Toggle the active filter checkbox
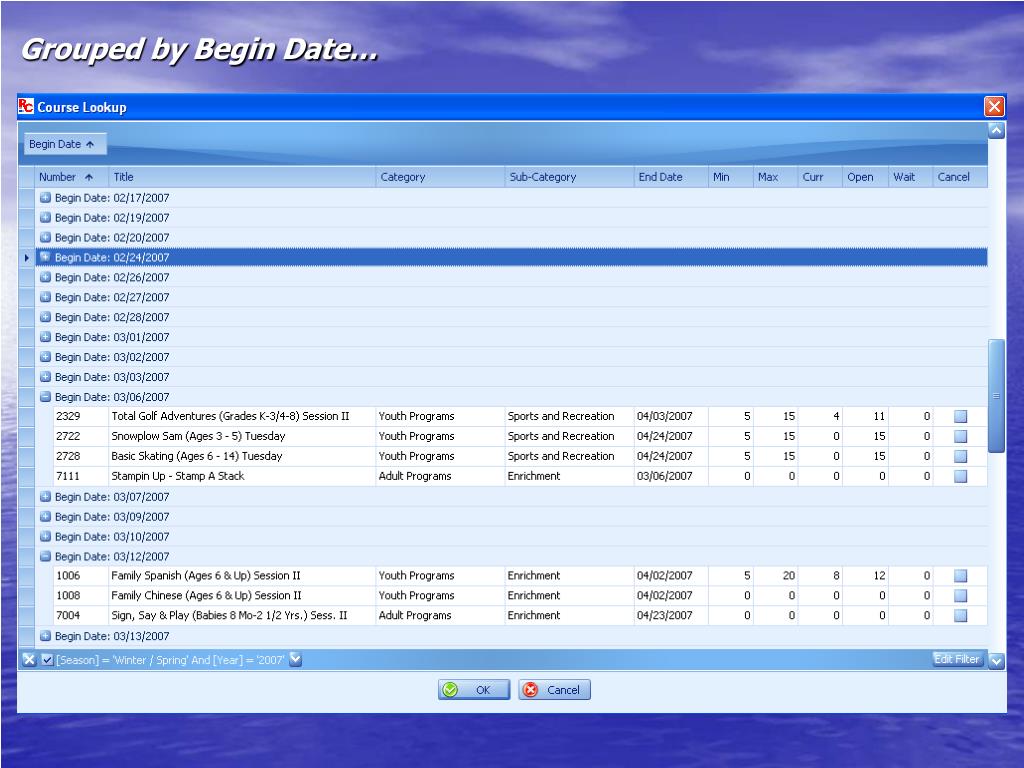Screen dimensions: 1024x768 pyautogui.click(x=47, y=660)
